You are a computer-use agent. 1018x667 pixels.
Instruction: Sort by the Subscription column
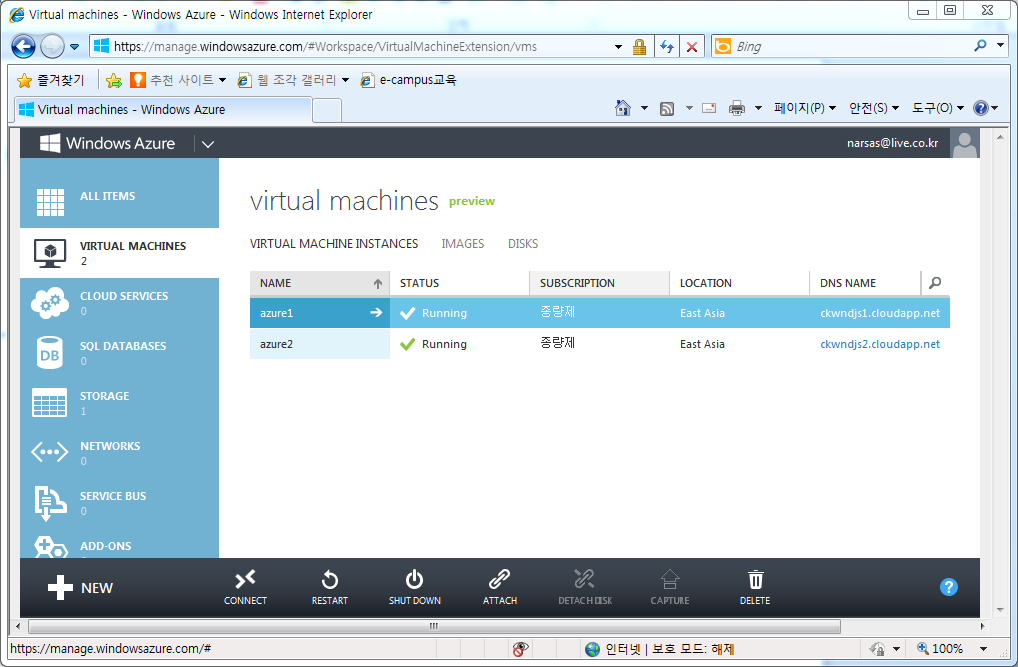coord(599,283)
